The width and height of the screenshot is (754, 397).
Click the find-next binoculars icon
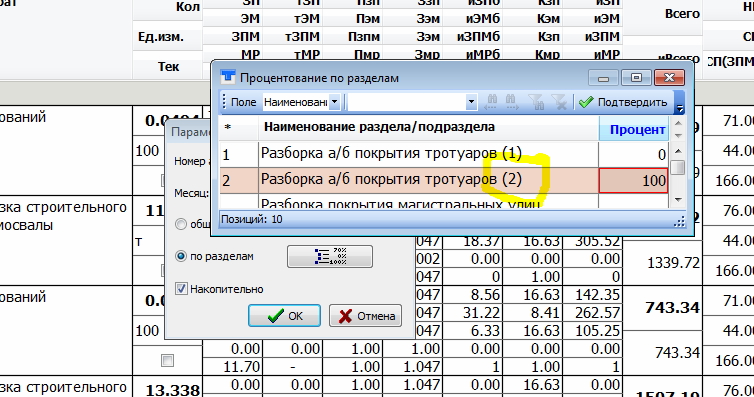511,102
